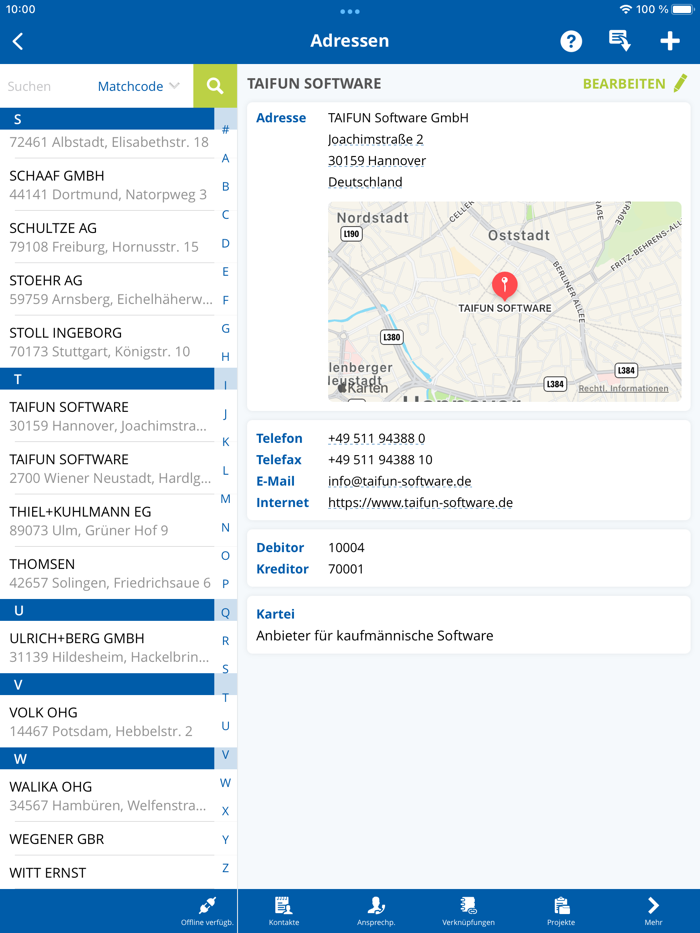700x933 pixels.
Task: Dial the Telefon number +49 511 94388 0
Action: pyautogui.click(x=376, y=439)
